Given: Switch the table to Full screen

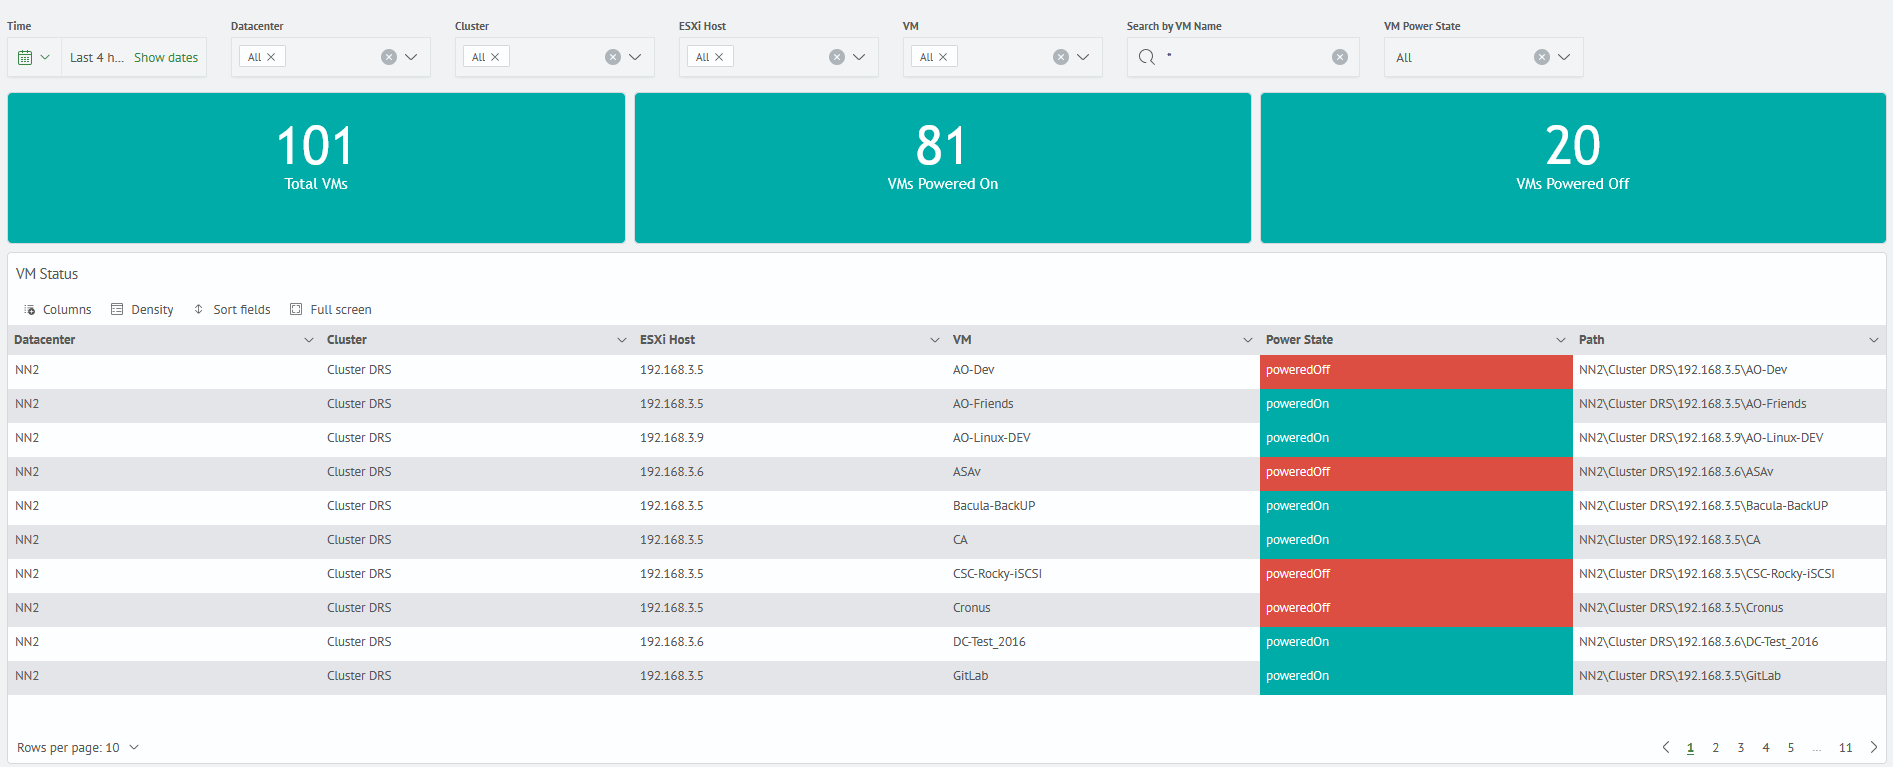Looking at the screenshot, I should (x=330, y=310).
